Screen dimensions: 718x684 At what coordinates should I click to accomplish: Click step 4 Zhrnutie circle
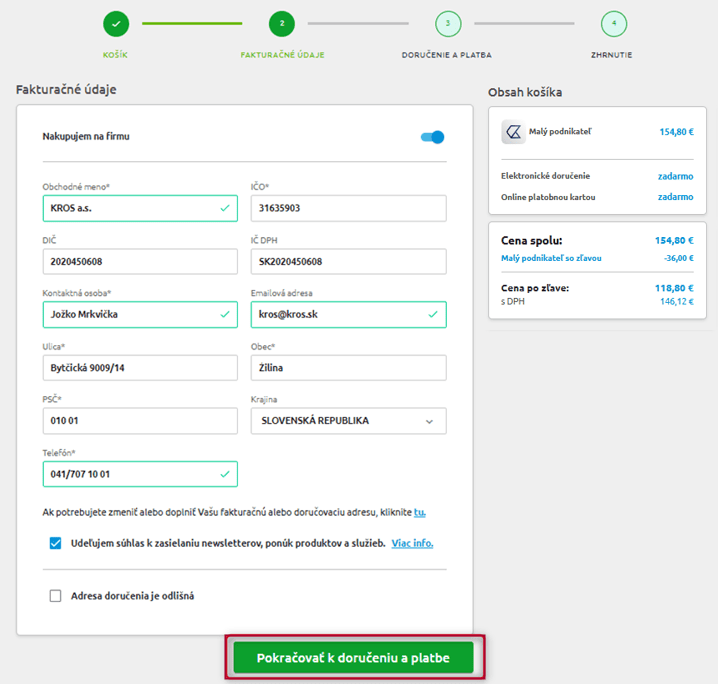point(613,23)
